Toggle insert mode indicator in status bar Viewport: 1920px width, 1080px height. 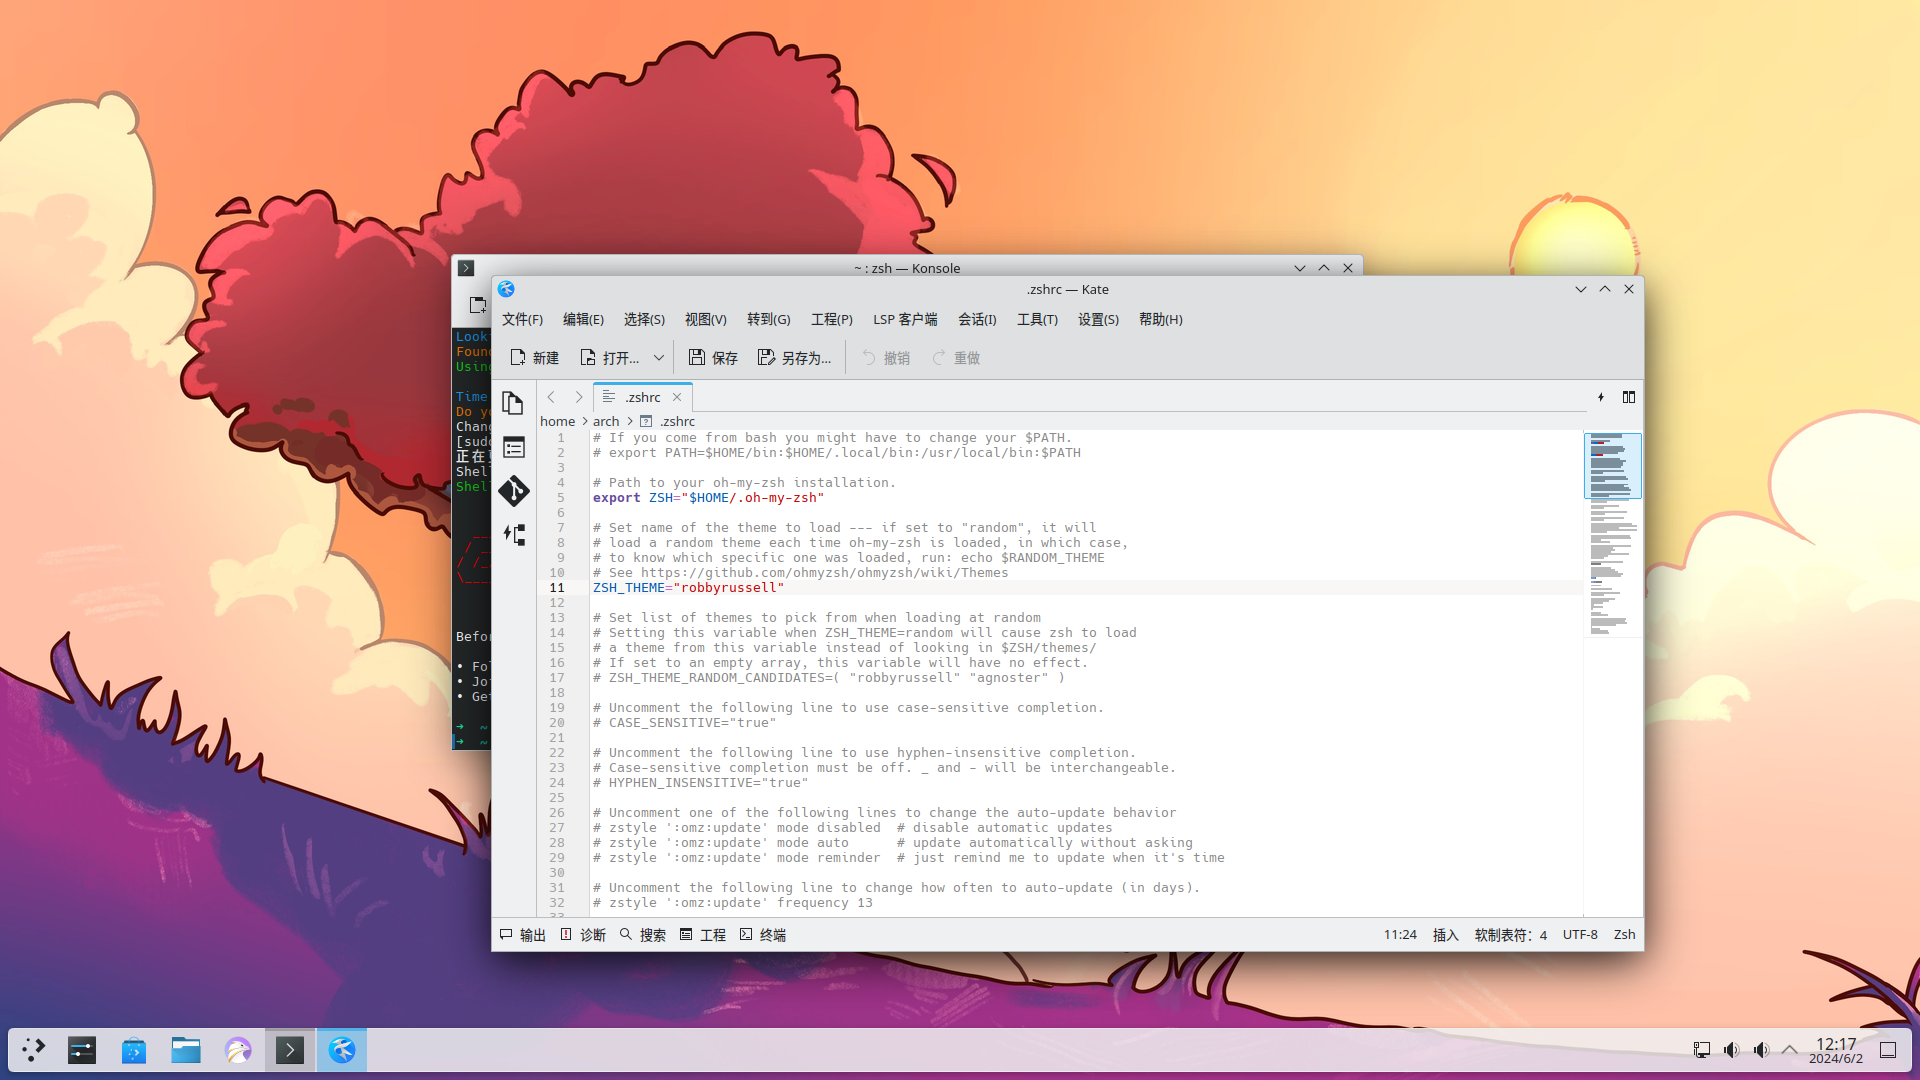click(1445, 935)
